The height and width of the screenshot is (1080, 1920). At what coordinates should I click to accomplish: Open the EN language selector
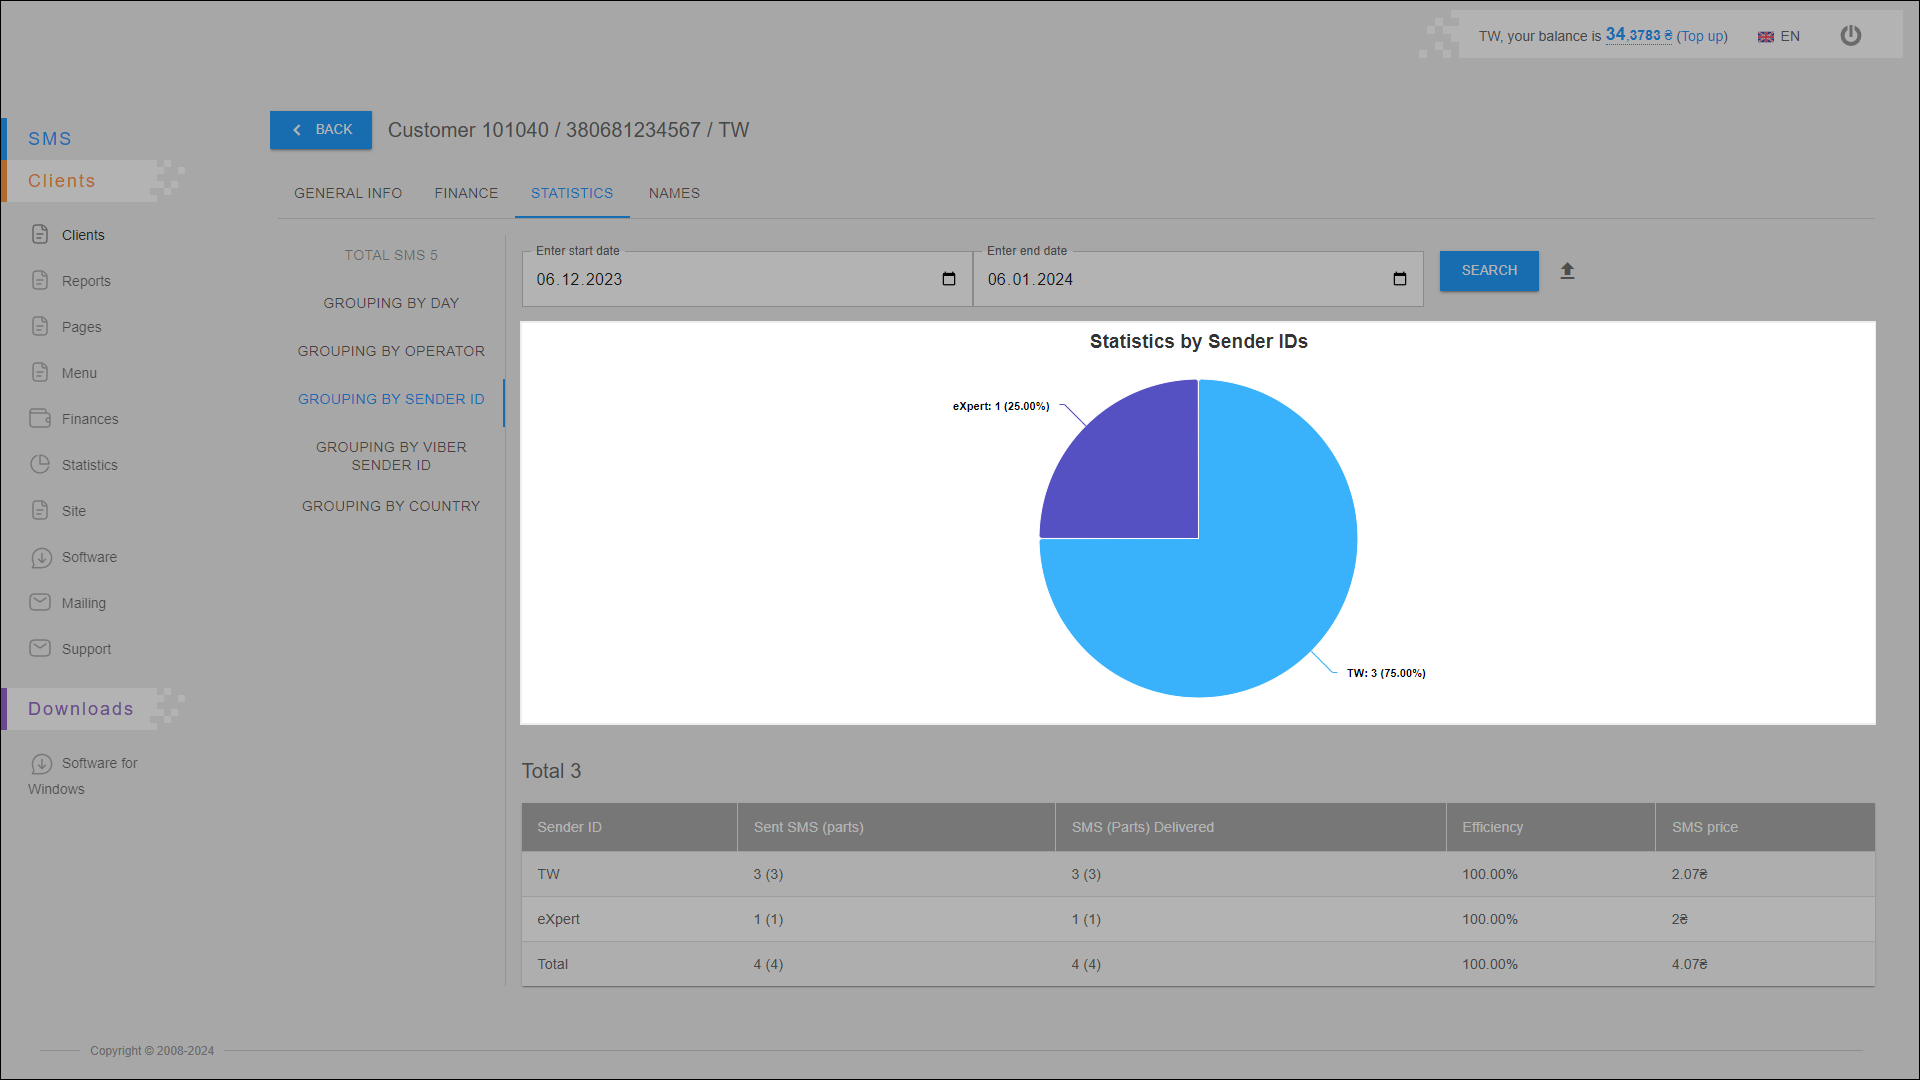(1779, 36)
